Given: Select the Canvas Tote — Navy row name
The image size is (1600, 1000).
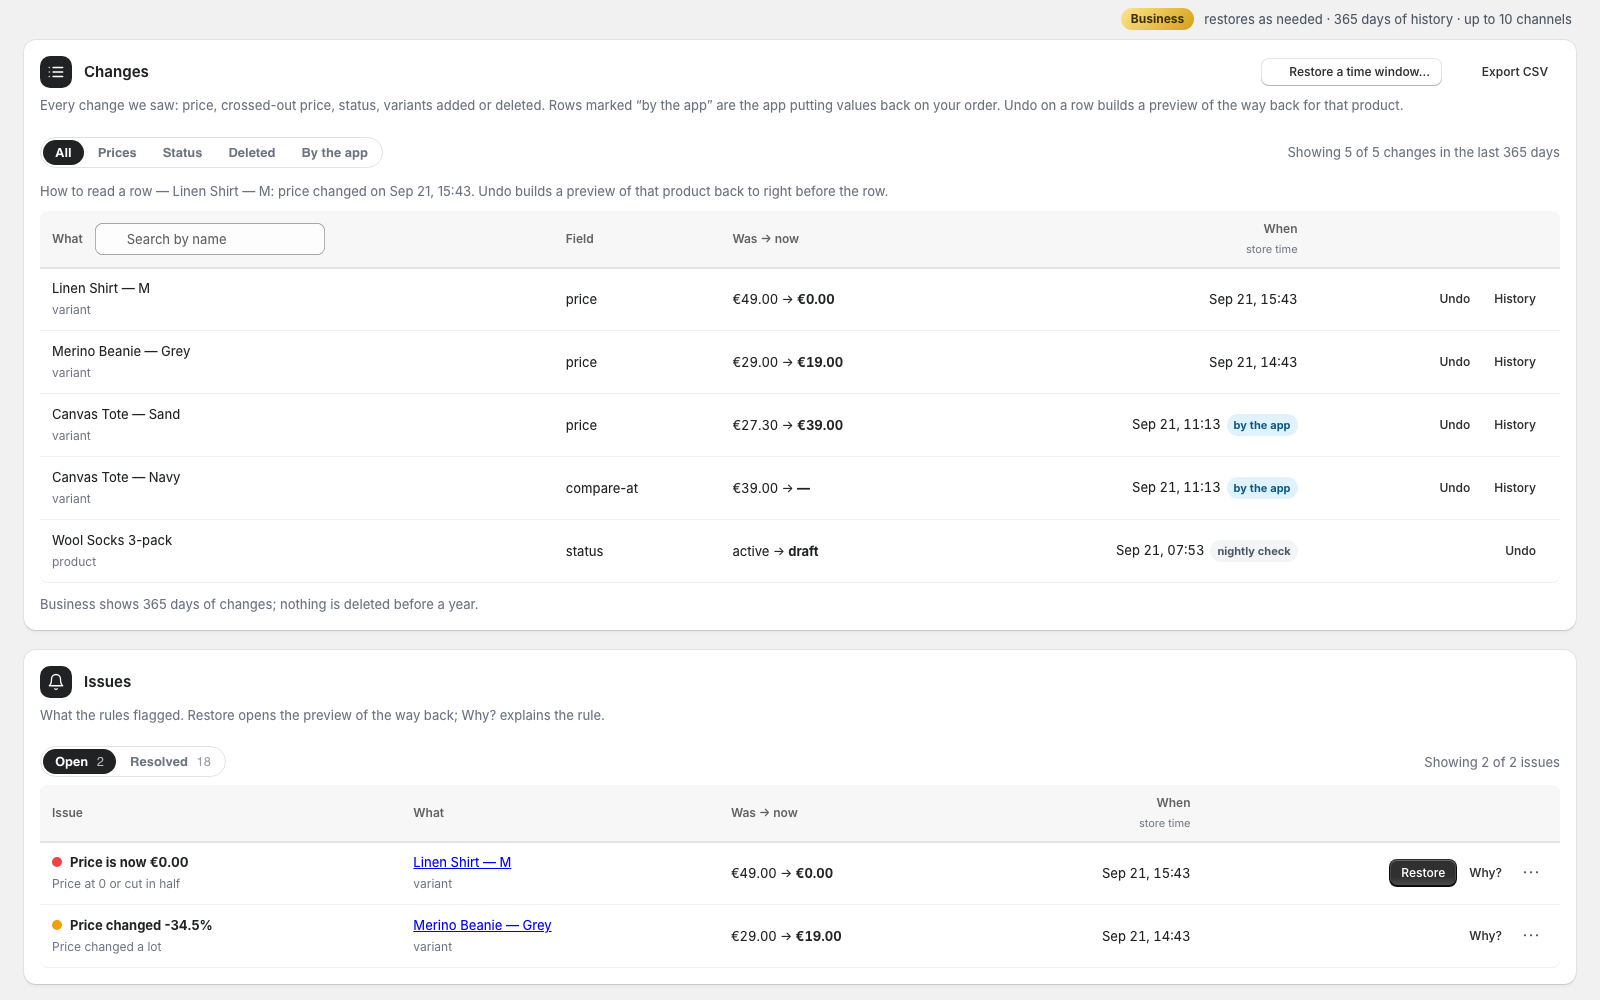Looking at the screenshot, I should 116,477.
